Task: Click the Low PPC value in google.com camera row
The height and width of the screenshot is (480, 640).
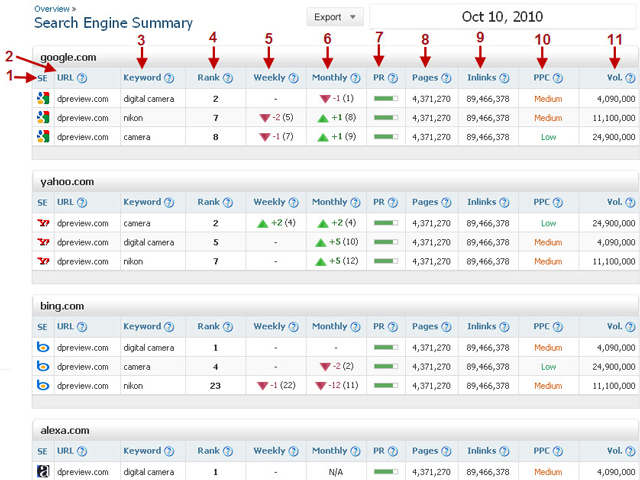Action: point(548,136)
